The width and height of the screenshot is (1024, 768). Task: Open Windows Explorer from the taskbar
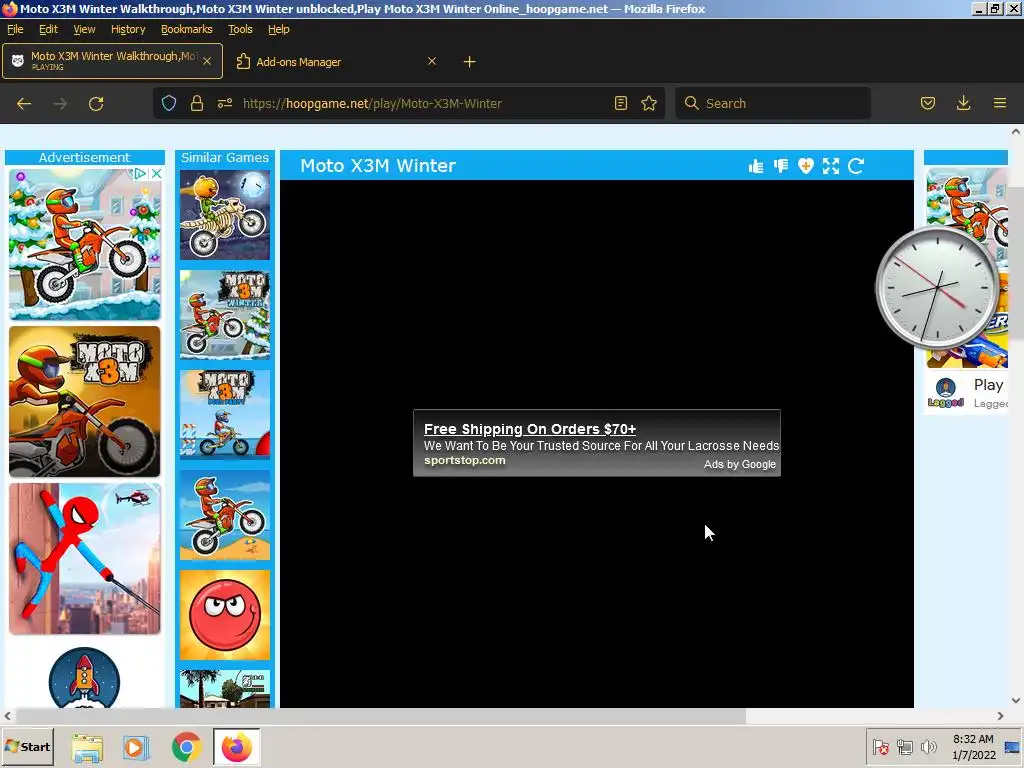pyautogui.click(x=87, y=747)
